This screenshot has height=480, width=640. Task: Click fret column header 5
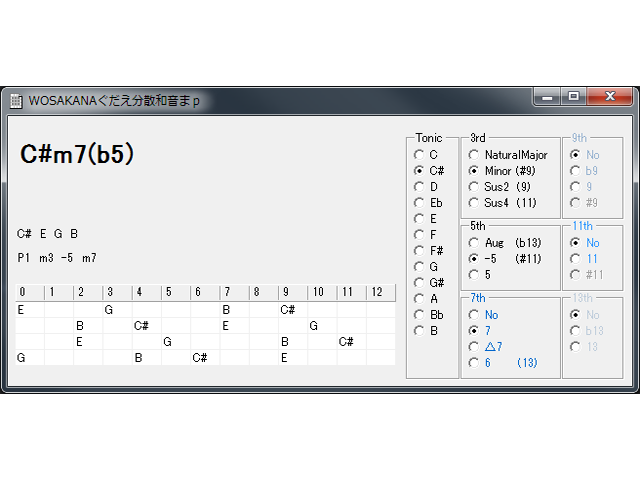click(176, 292)
